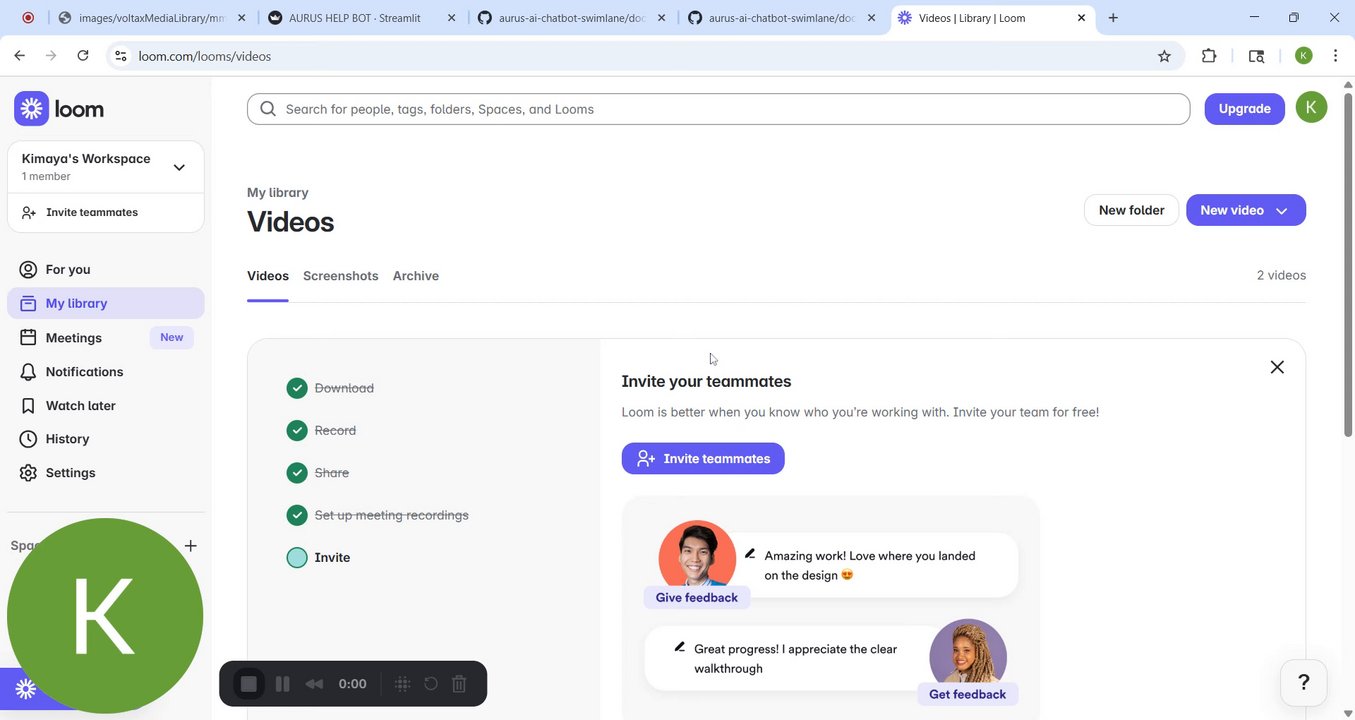
Task: Open Watch later from sidebar
Action: click(80, 406)
